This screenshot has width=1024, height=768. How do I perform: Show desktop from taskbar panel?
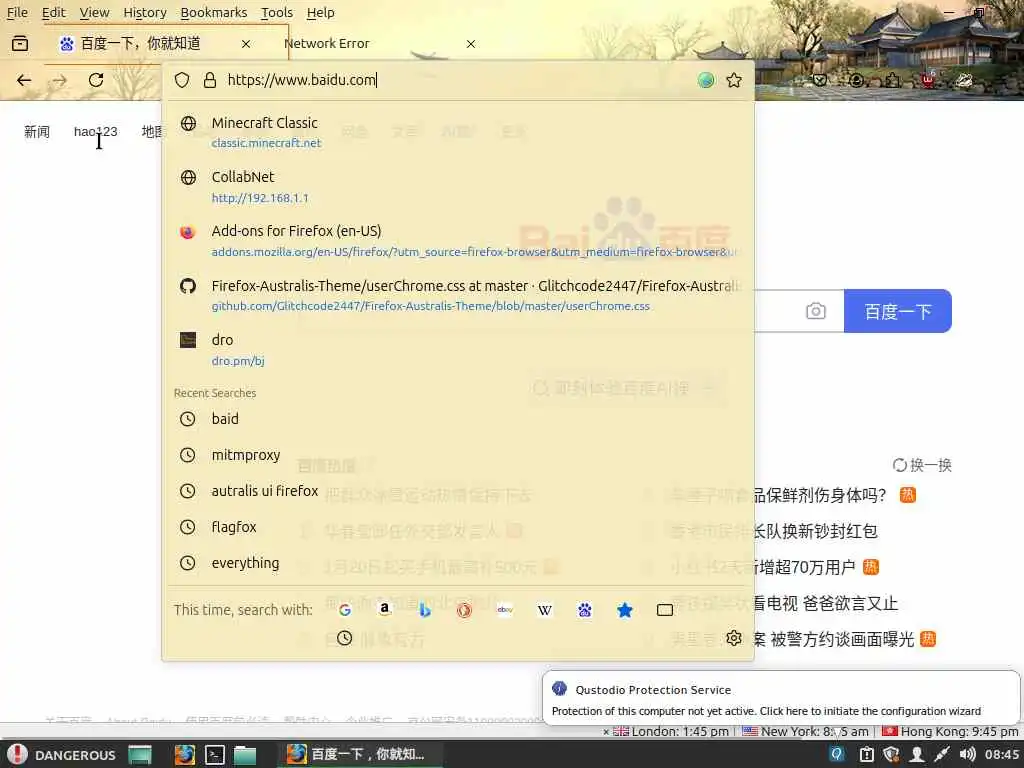tap(140, 755)
